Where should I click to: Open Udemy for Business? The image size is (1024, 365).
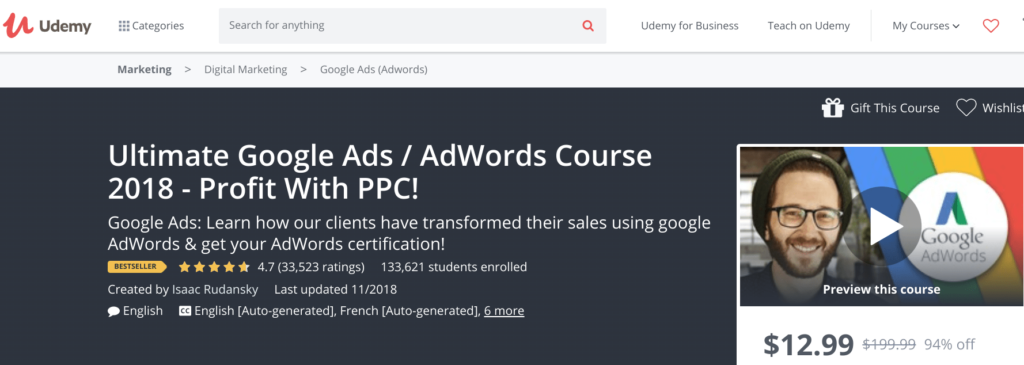[690, 26]
